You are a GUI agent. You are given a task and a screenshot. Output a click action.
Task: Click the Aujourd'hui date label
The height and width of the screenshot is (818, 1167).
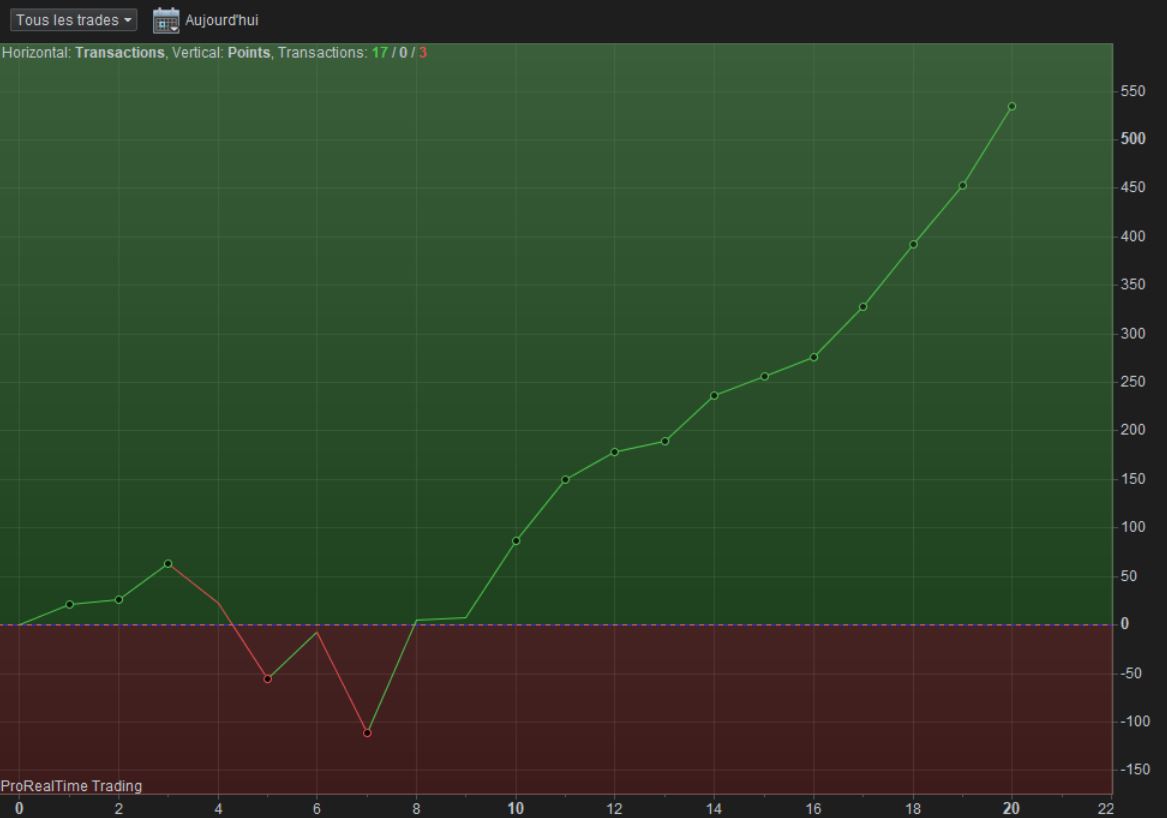(222, 20)
